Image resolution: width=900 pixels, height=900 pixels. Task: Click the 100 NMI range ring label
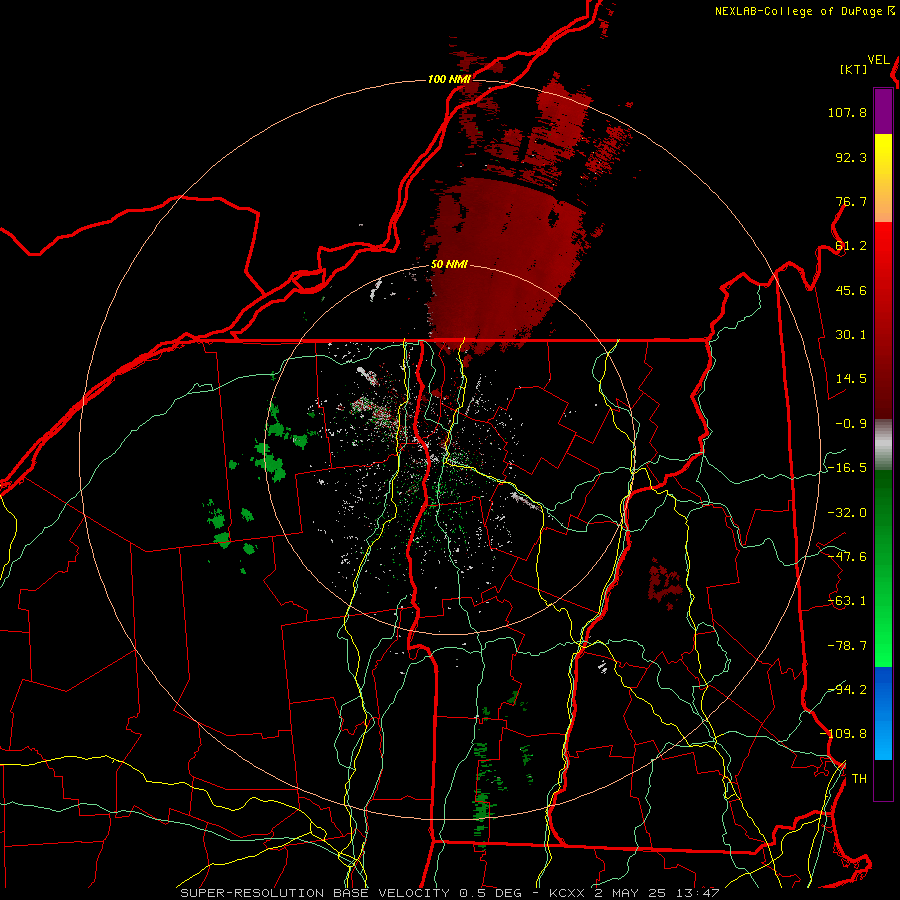coord(449,79)
